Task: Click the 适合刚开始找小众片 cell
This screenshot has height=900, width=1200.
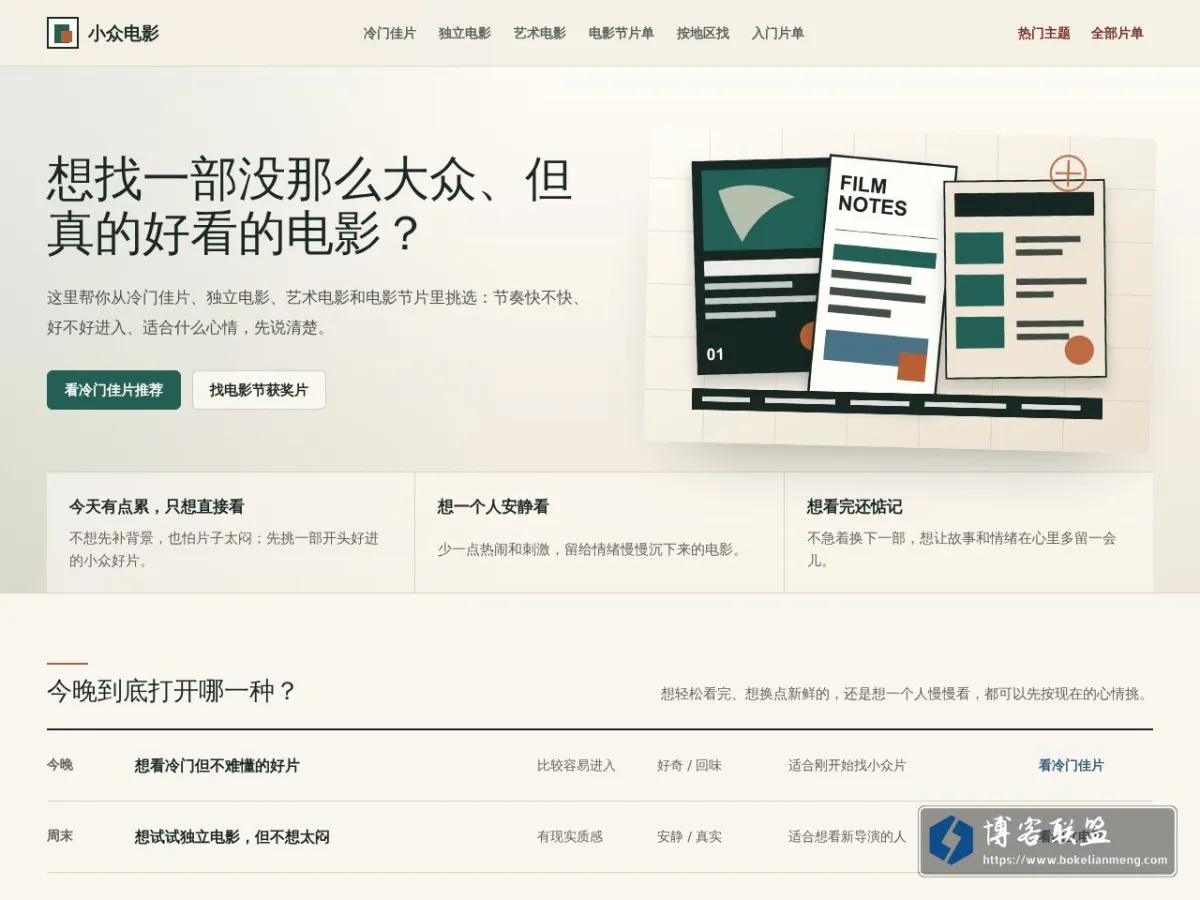Action: click(x=847, y=766)
